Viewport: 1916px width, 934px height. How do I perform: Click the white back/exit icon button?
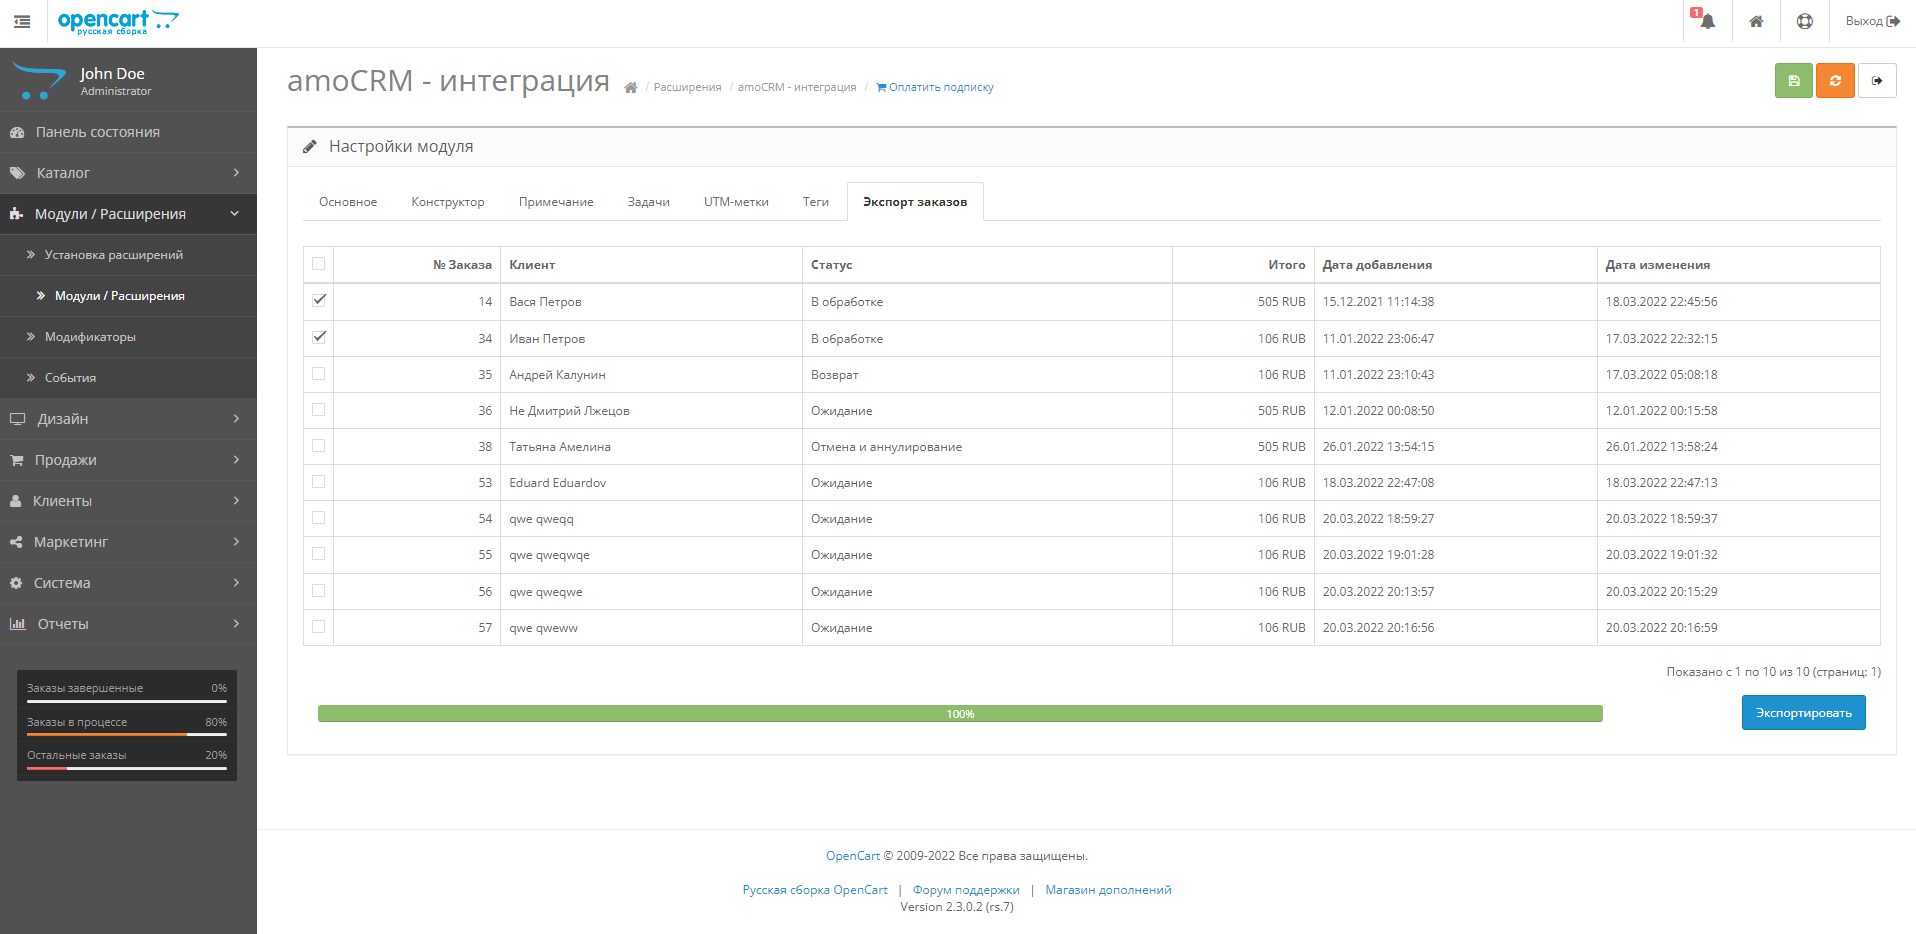pyautogui.click(x=1877, y=81)
